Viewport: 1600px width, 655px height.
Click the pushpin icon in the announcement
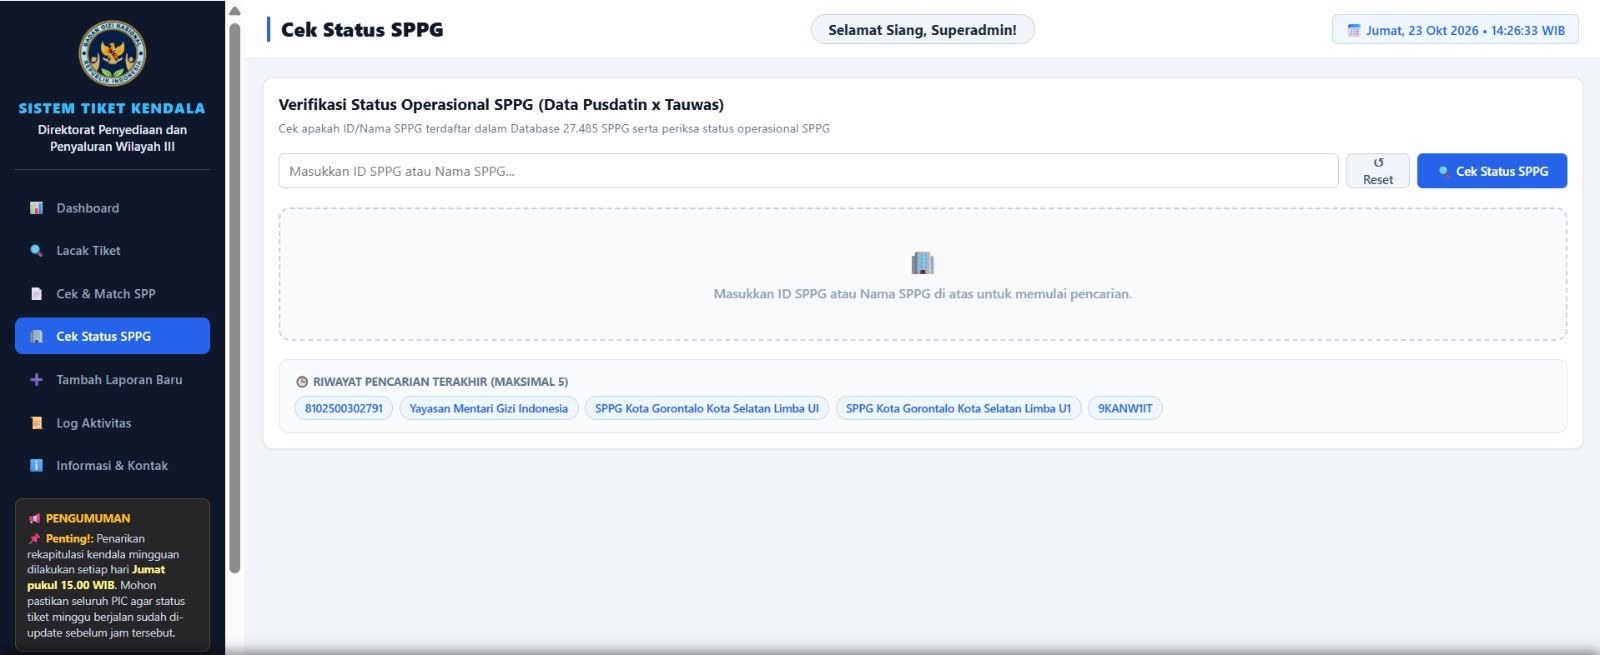(x=34, y=539)
